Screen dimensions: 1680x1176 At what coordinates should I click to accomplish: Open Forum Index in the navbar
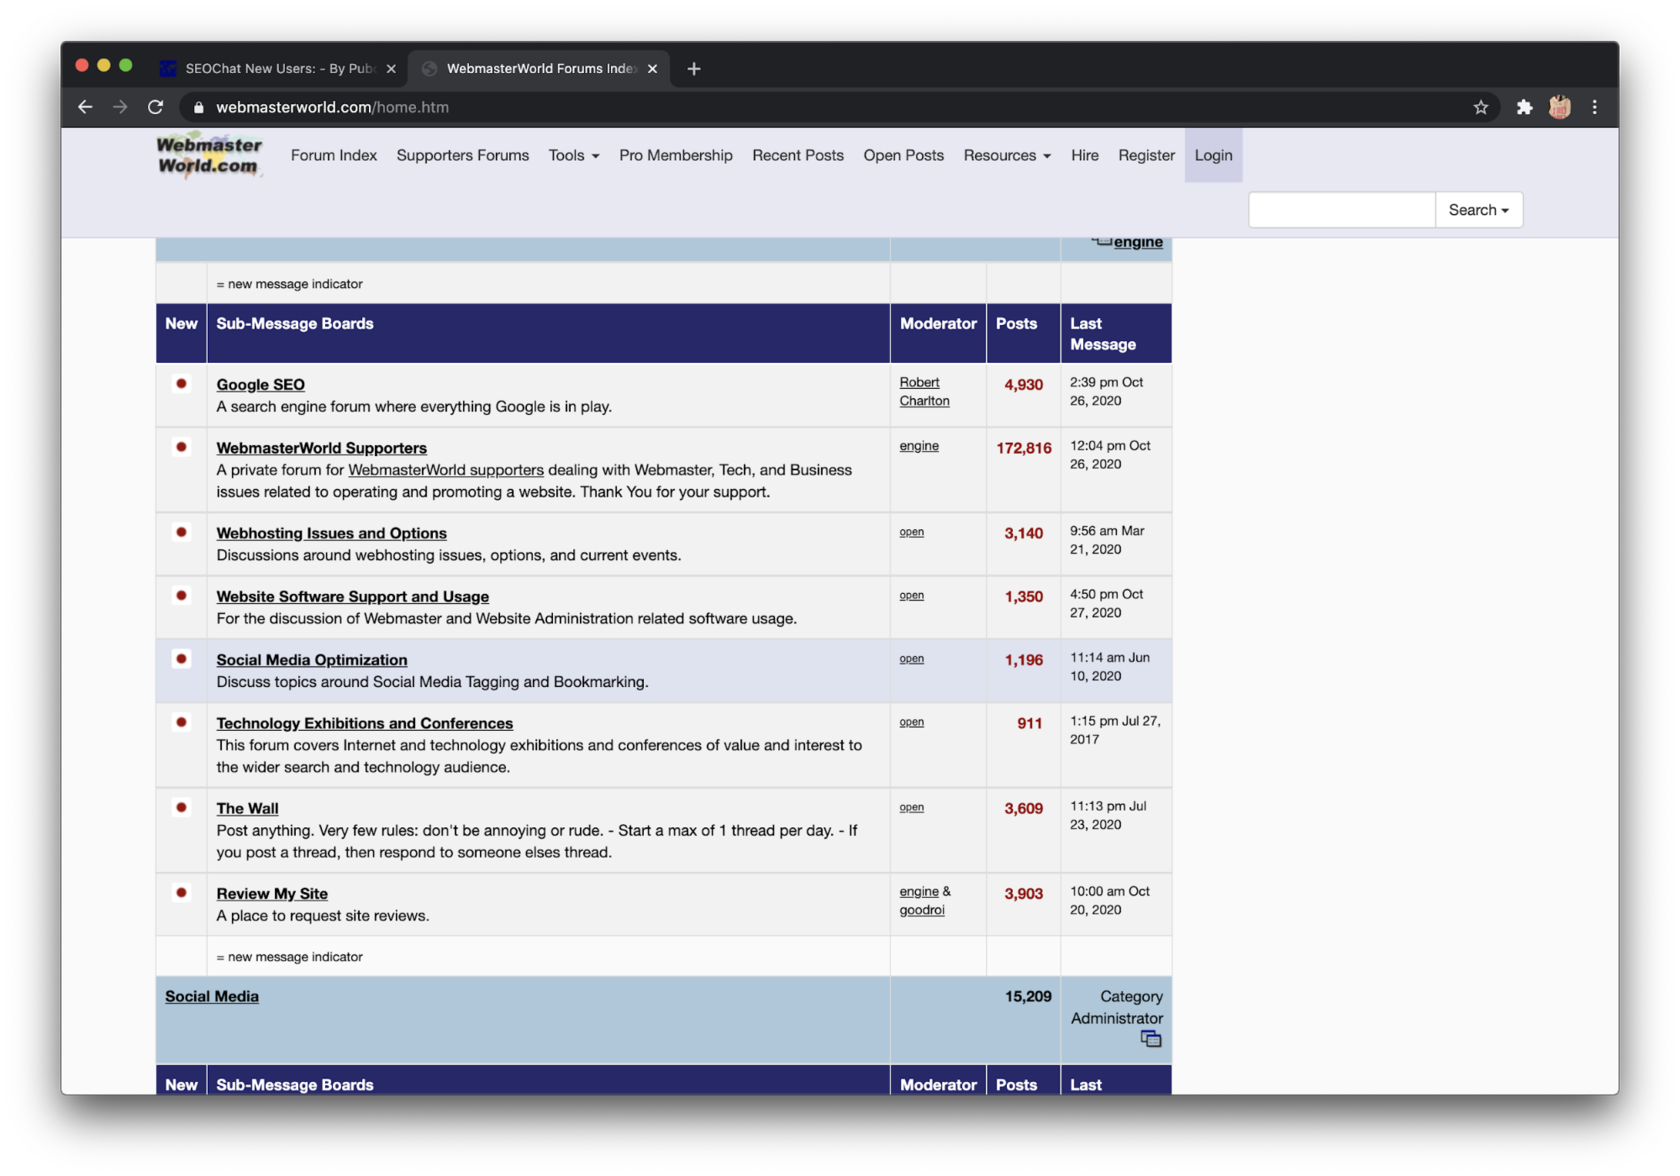coord(334,155)
